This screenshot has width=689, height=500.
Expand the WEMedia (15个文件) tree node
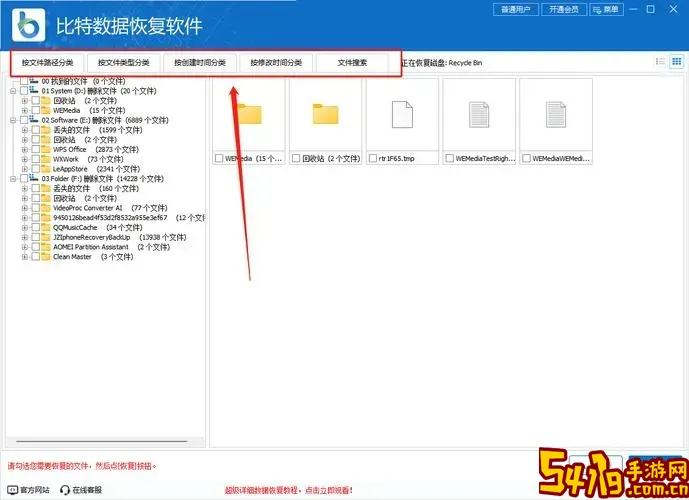(x=25, y=110)
